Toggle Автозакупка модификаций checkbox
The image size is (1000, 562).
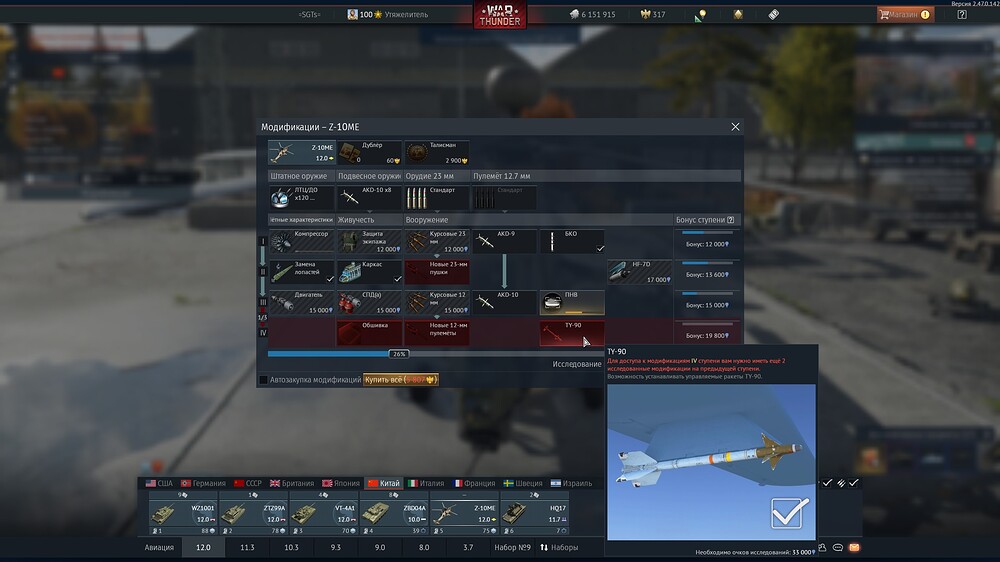point(263,380)
